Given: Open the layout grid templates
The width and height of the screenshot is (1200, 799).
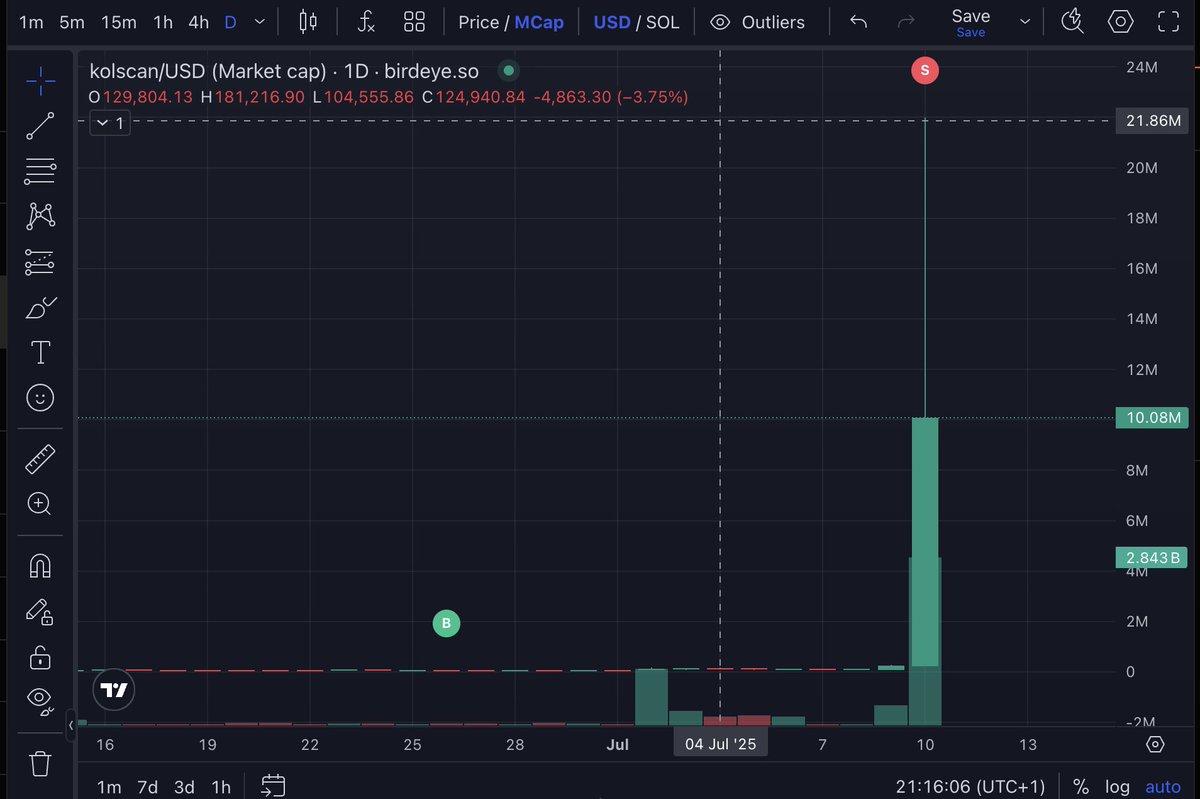Looking at the screenshot, I should point(414,21).
